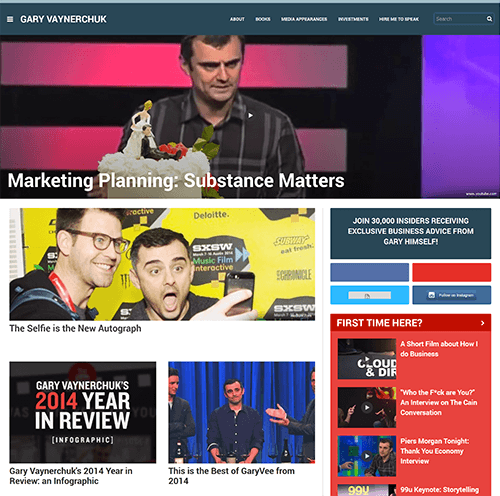Screen dimensions: 500x496
Task: Click the Follow on Instagram button
Action: pyautogui.click(x=452, y=295)
